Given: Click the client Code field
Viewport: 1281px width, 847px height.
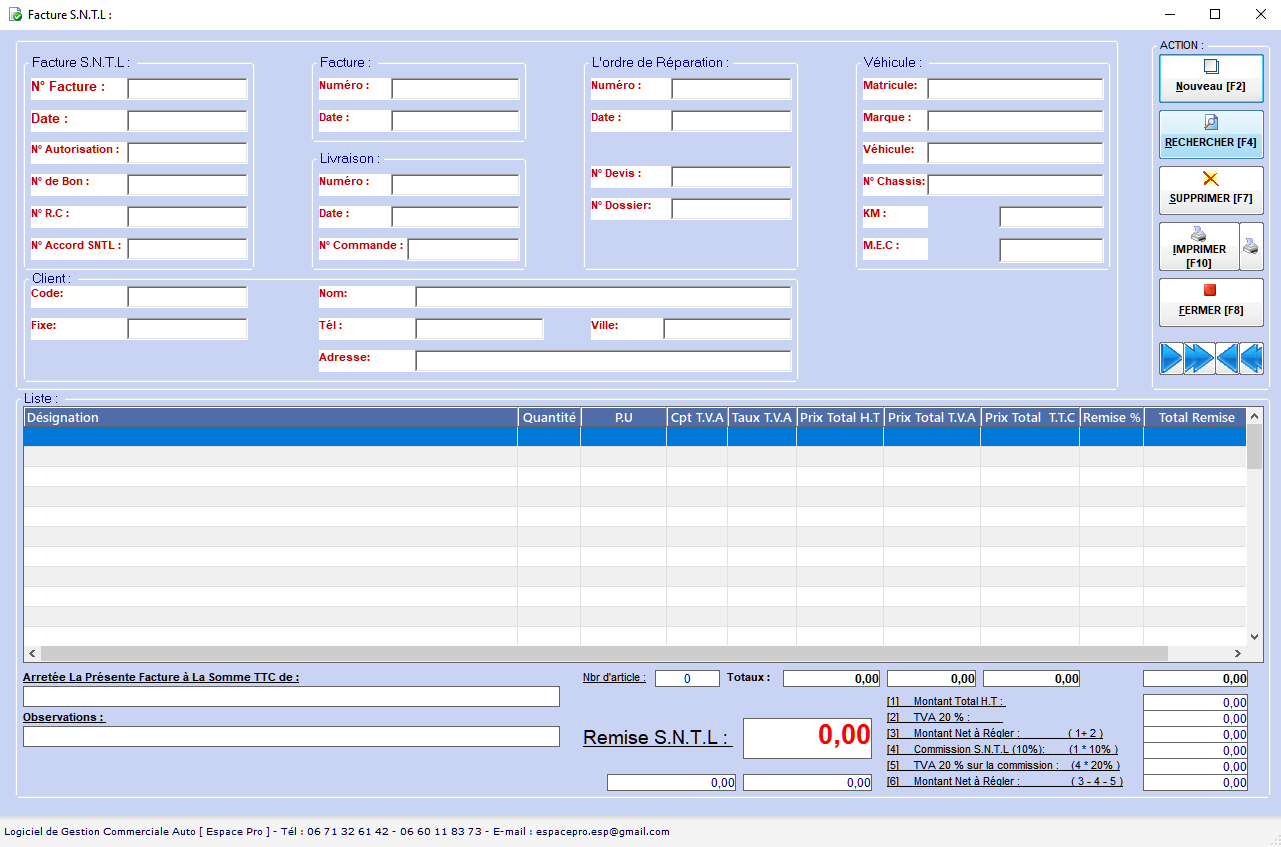Looking at the screenshot, I should (x=187, y=297).
